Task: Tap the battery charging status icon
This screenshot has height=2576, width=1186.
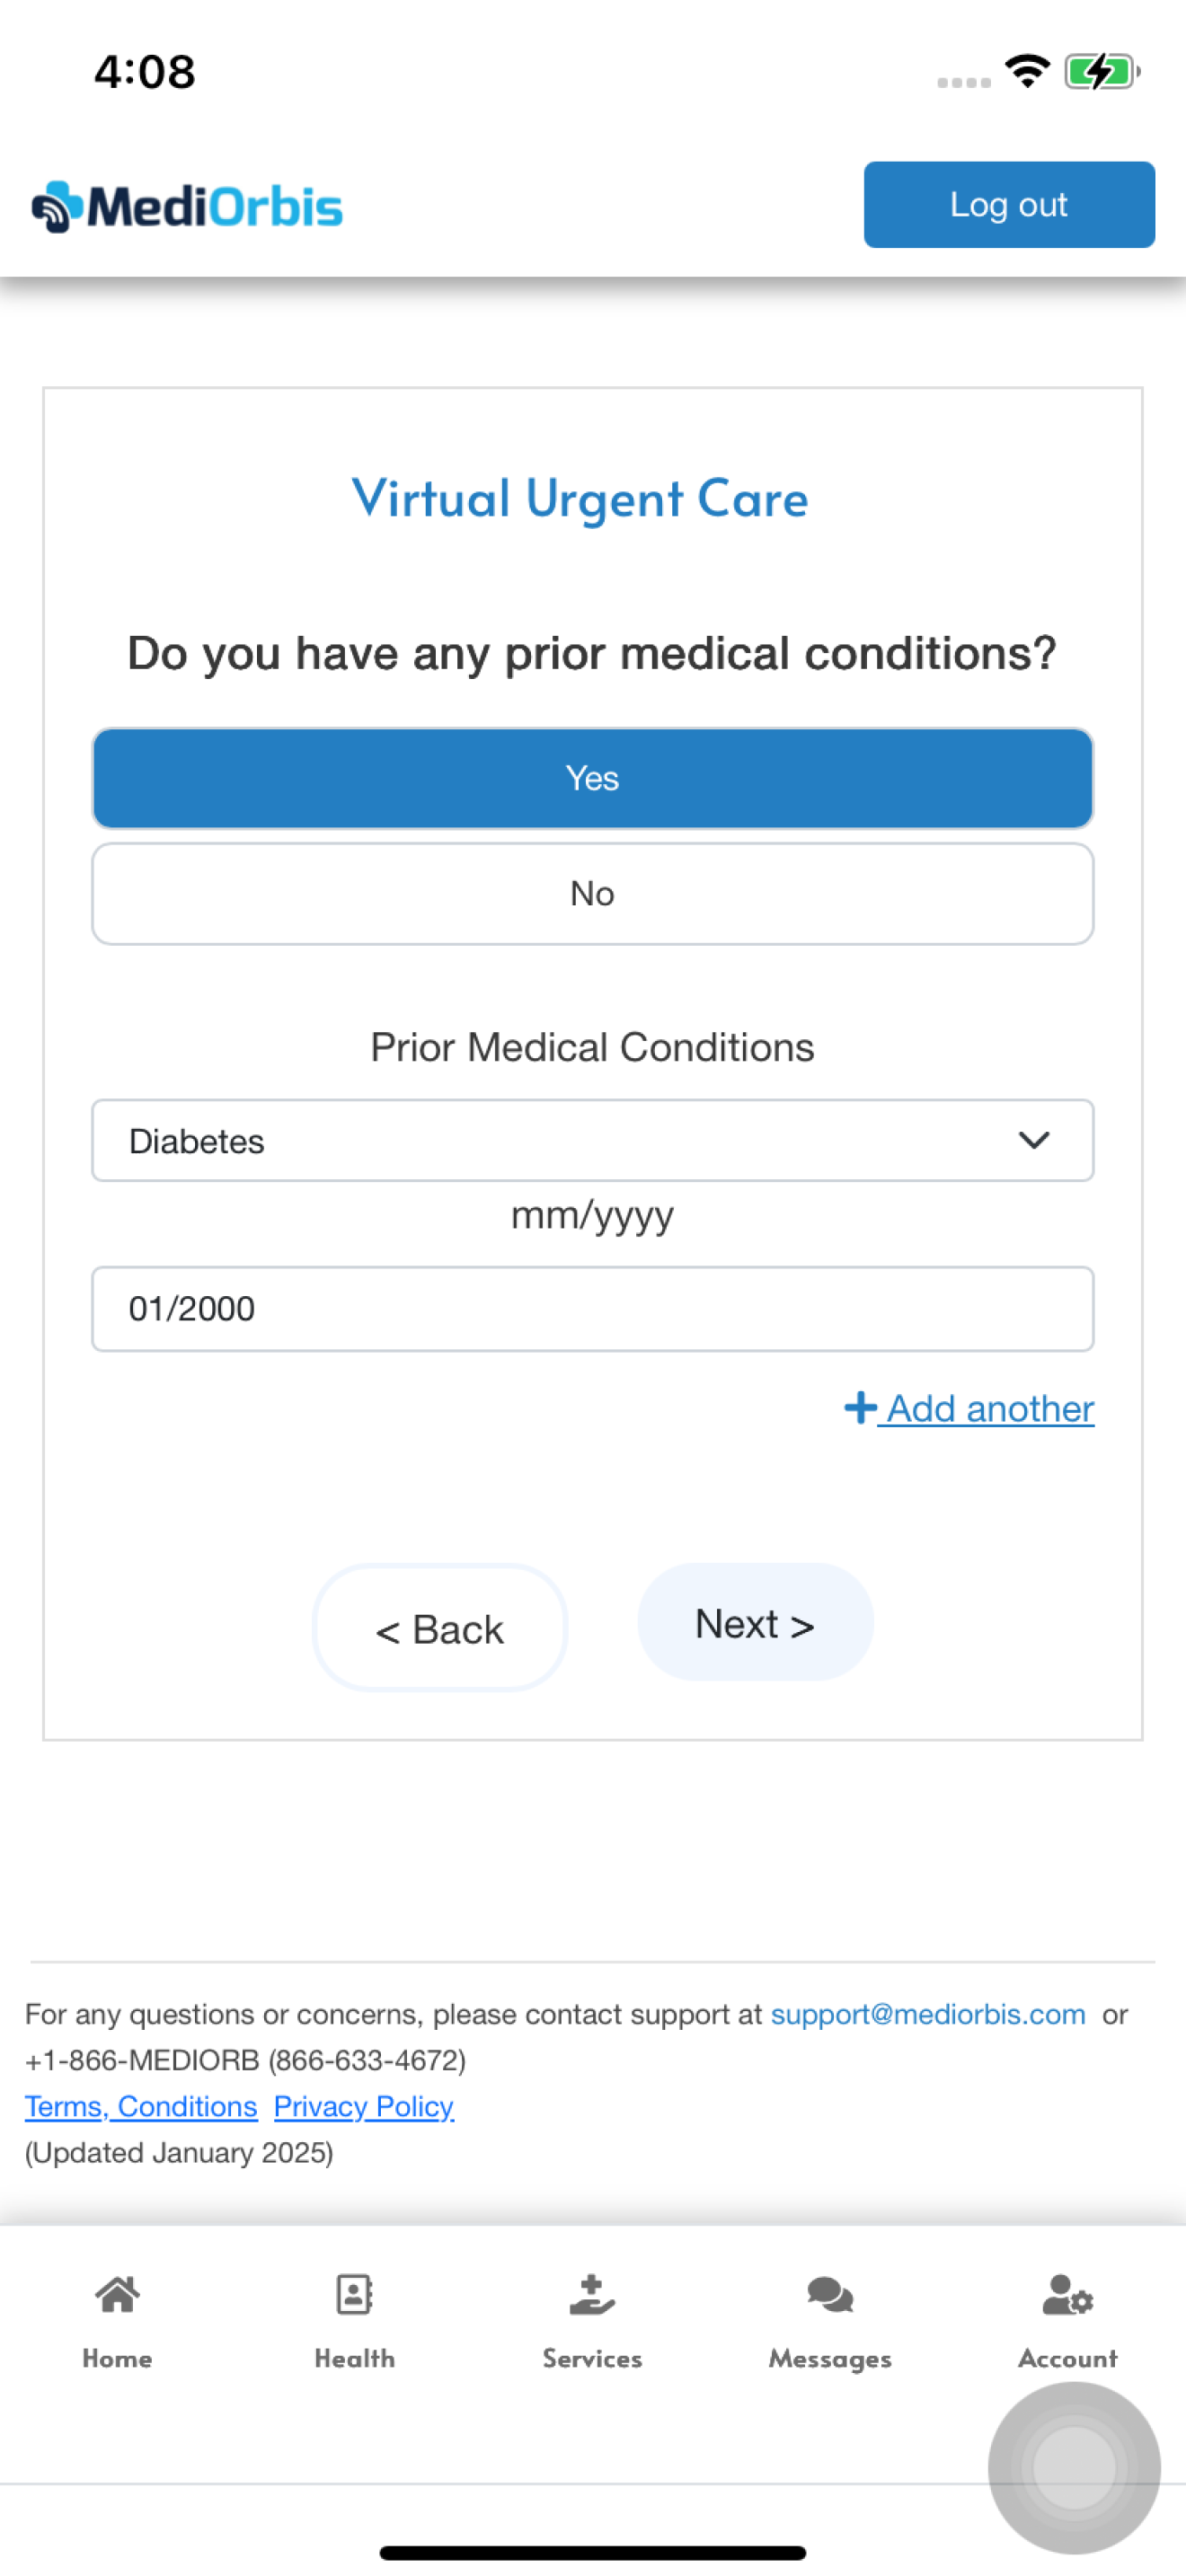Action: [x=1102, y=72]
